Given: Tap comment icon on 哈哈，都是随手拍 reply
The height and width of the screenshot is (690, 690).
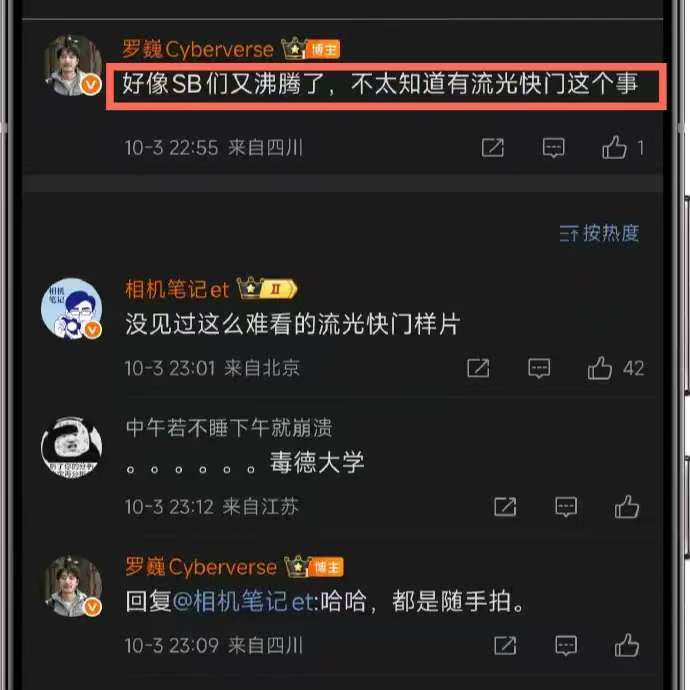Looking at the screenshot, I should click(x=566, y=646).
